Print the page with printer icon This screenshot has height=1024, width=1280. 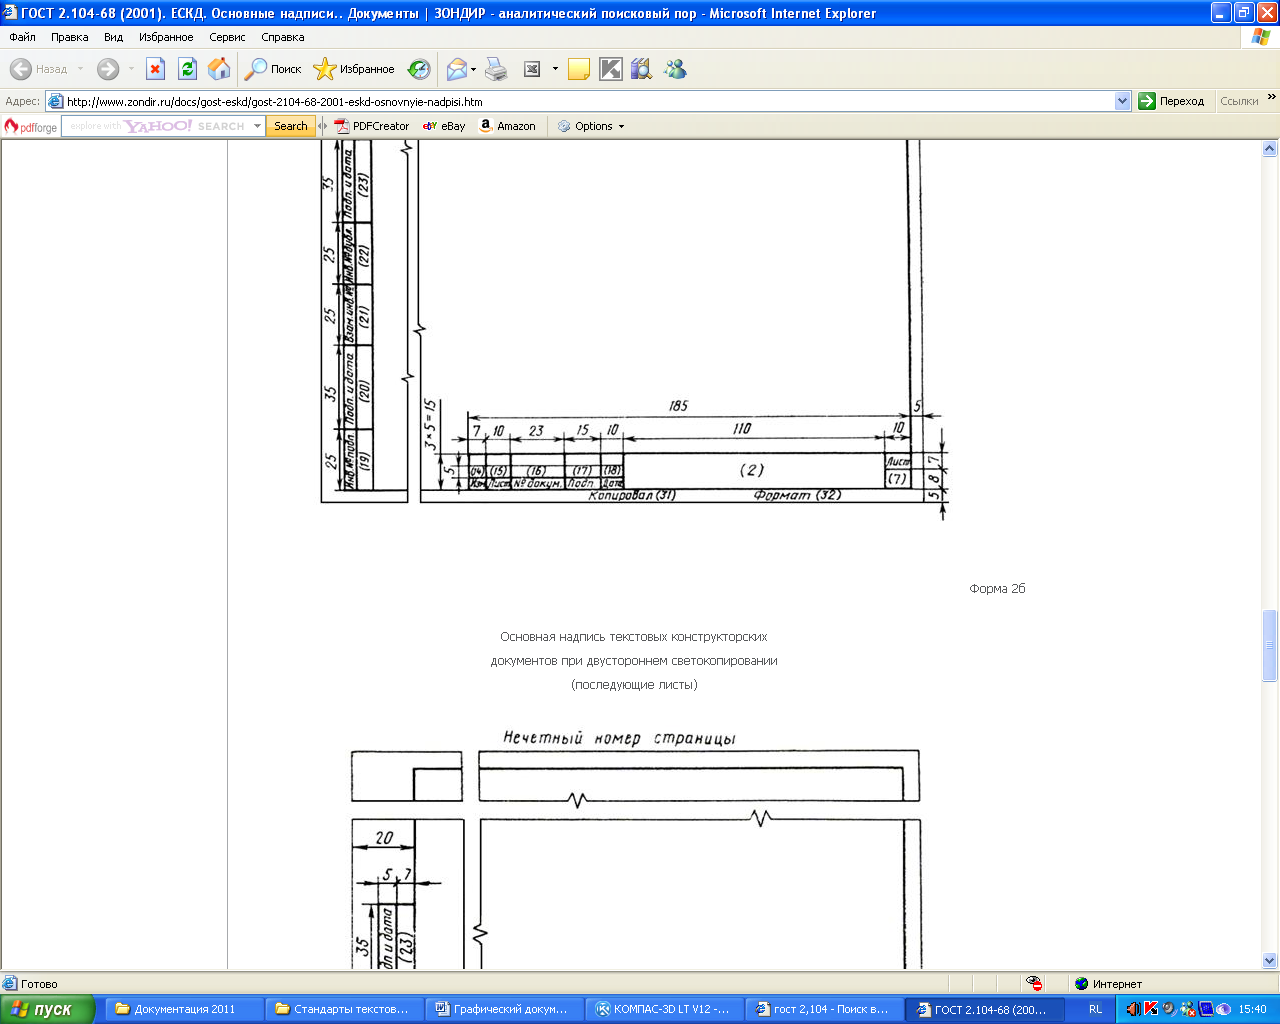[496, 69]
